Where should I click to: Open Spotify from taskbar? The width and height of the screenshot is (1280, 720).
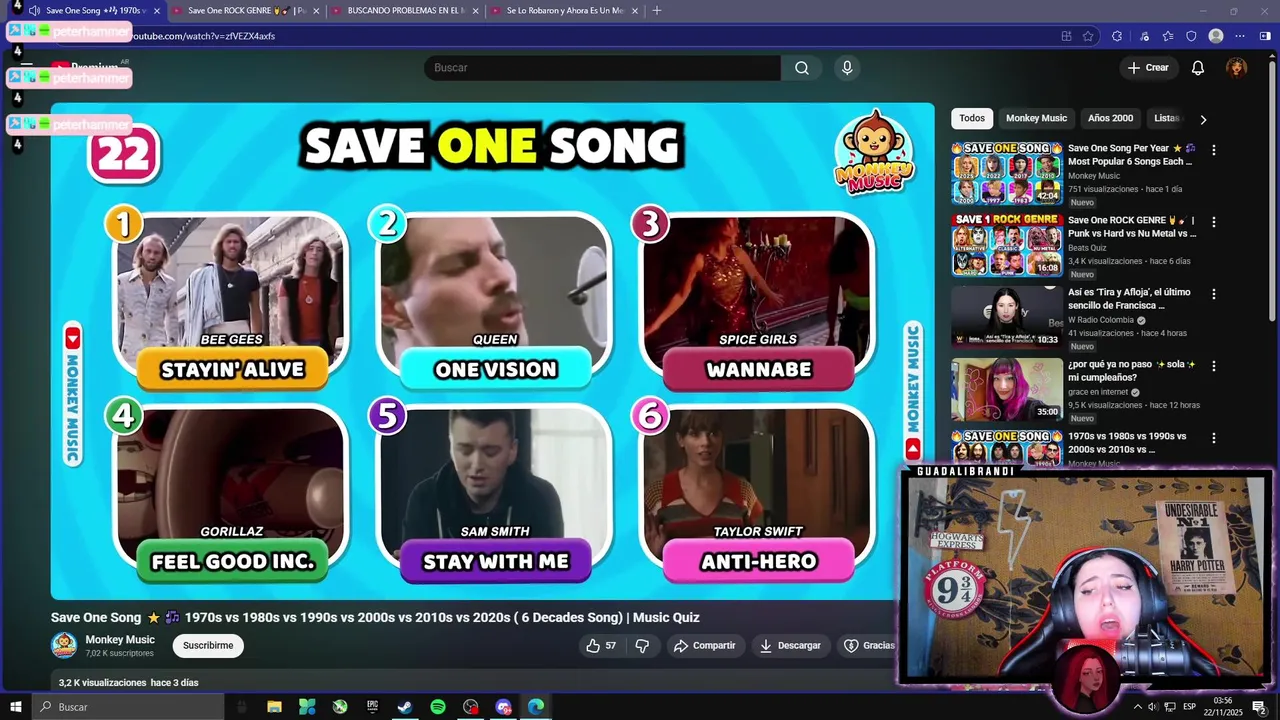tap(438, 707)
